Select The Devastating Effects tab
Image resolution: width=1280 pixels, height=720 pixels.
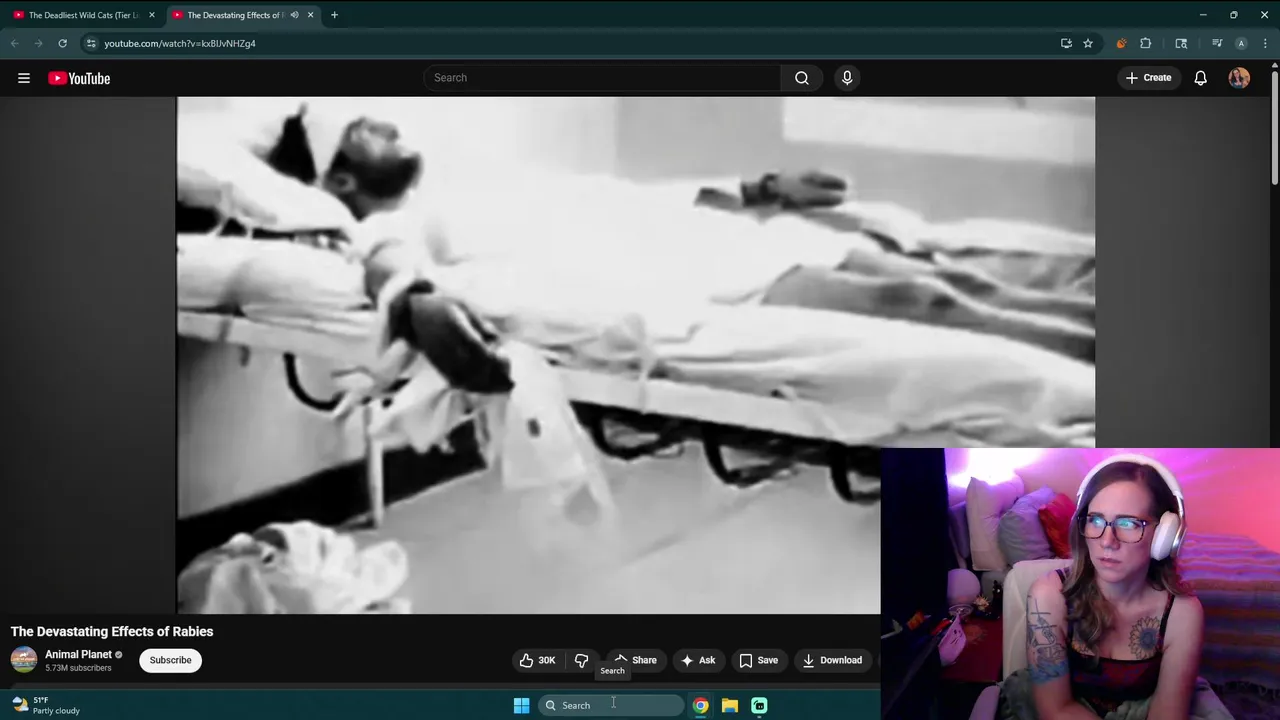click(236, 15)
